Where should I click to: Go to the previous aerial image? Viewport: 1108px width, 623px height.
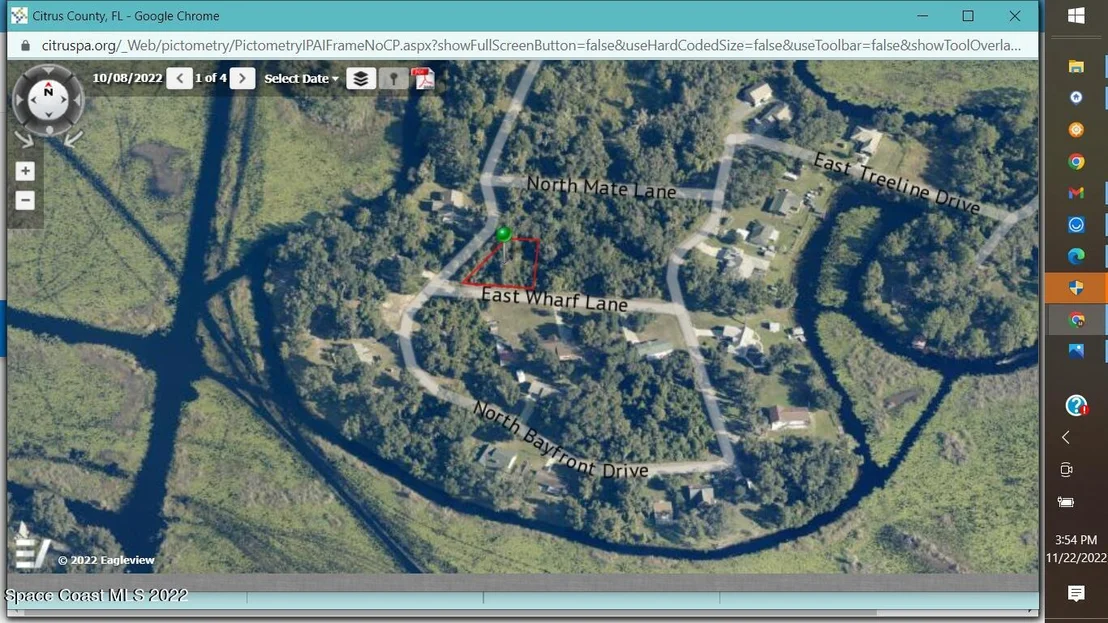coord(179,78)
